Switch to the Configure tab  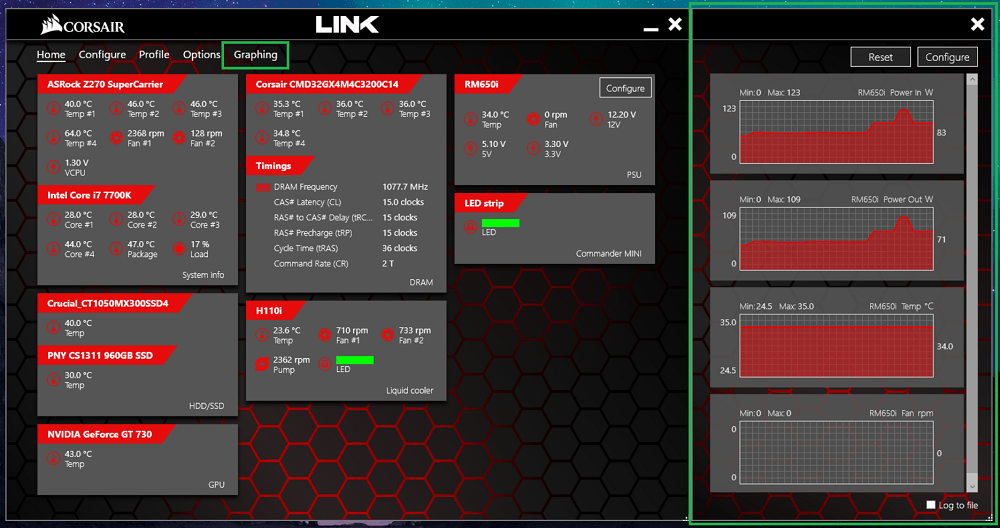coord(102,55)
